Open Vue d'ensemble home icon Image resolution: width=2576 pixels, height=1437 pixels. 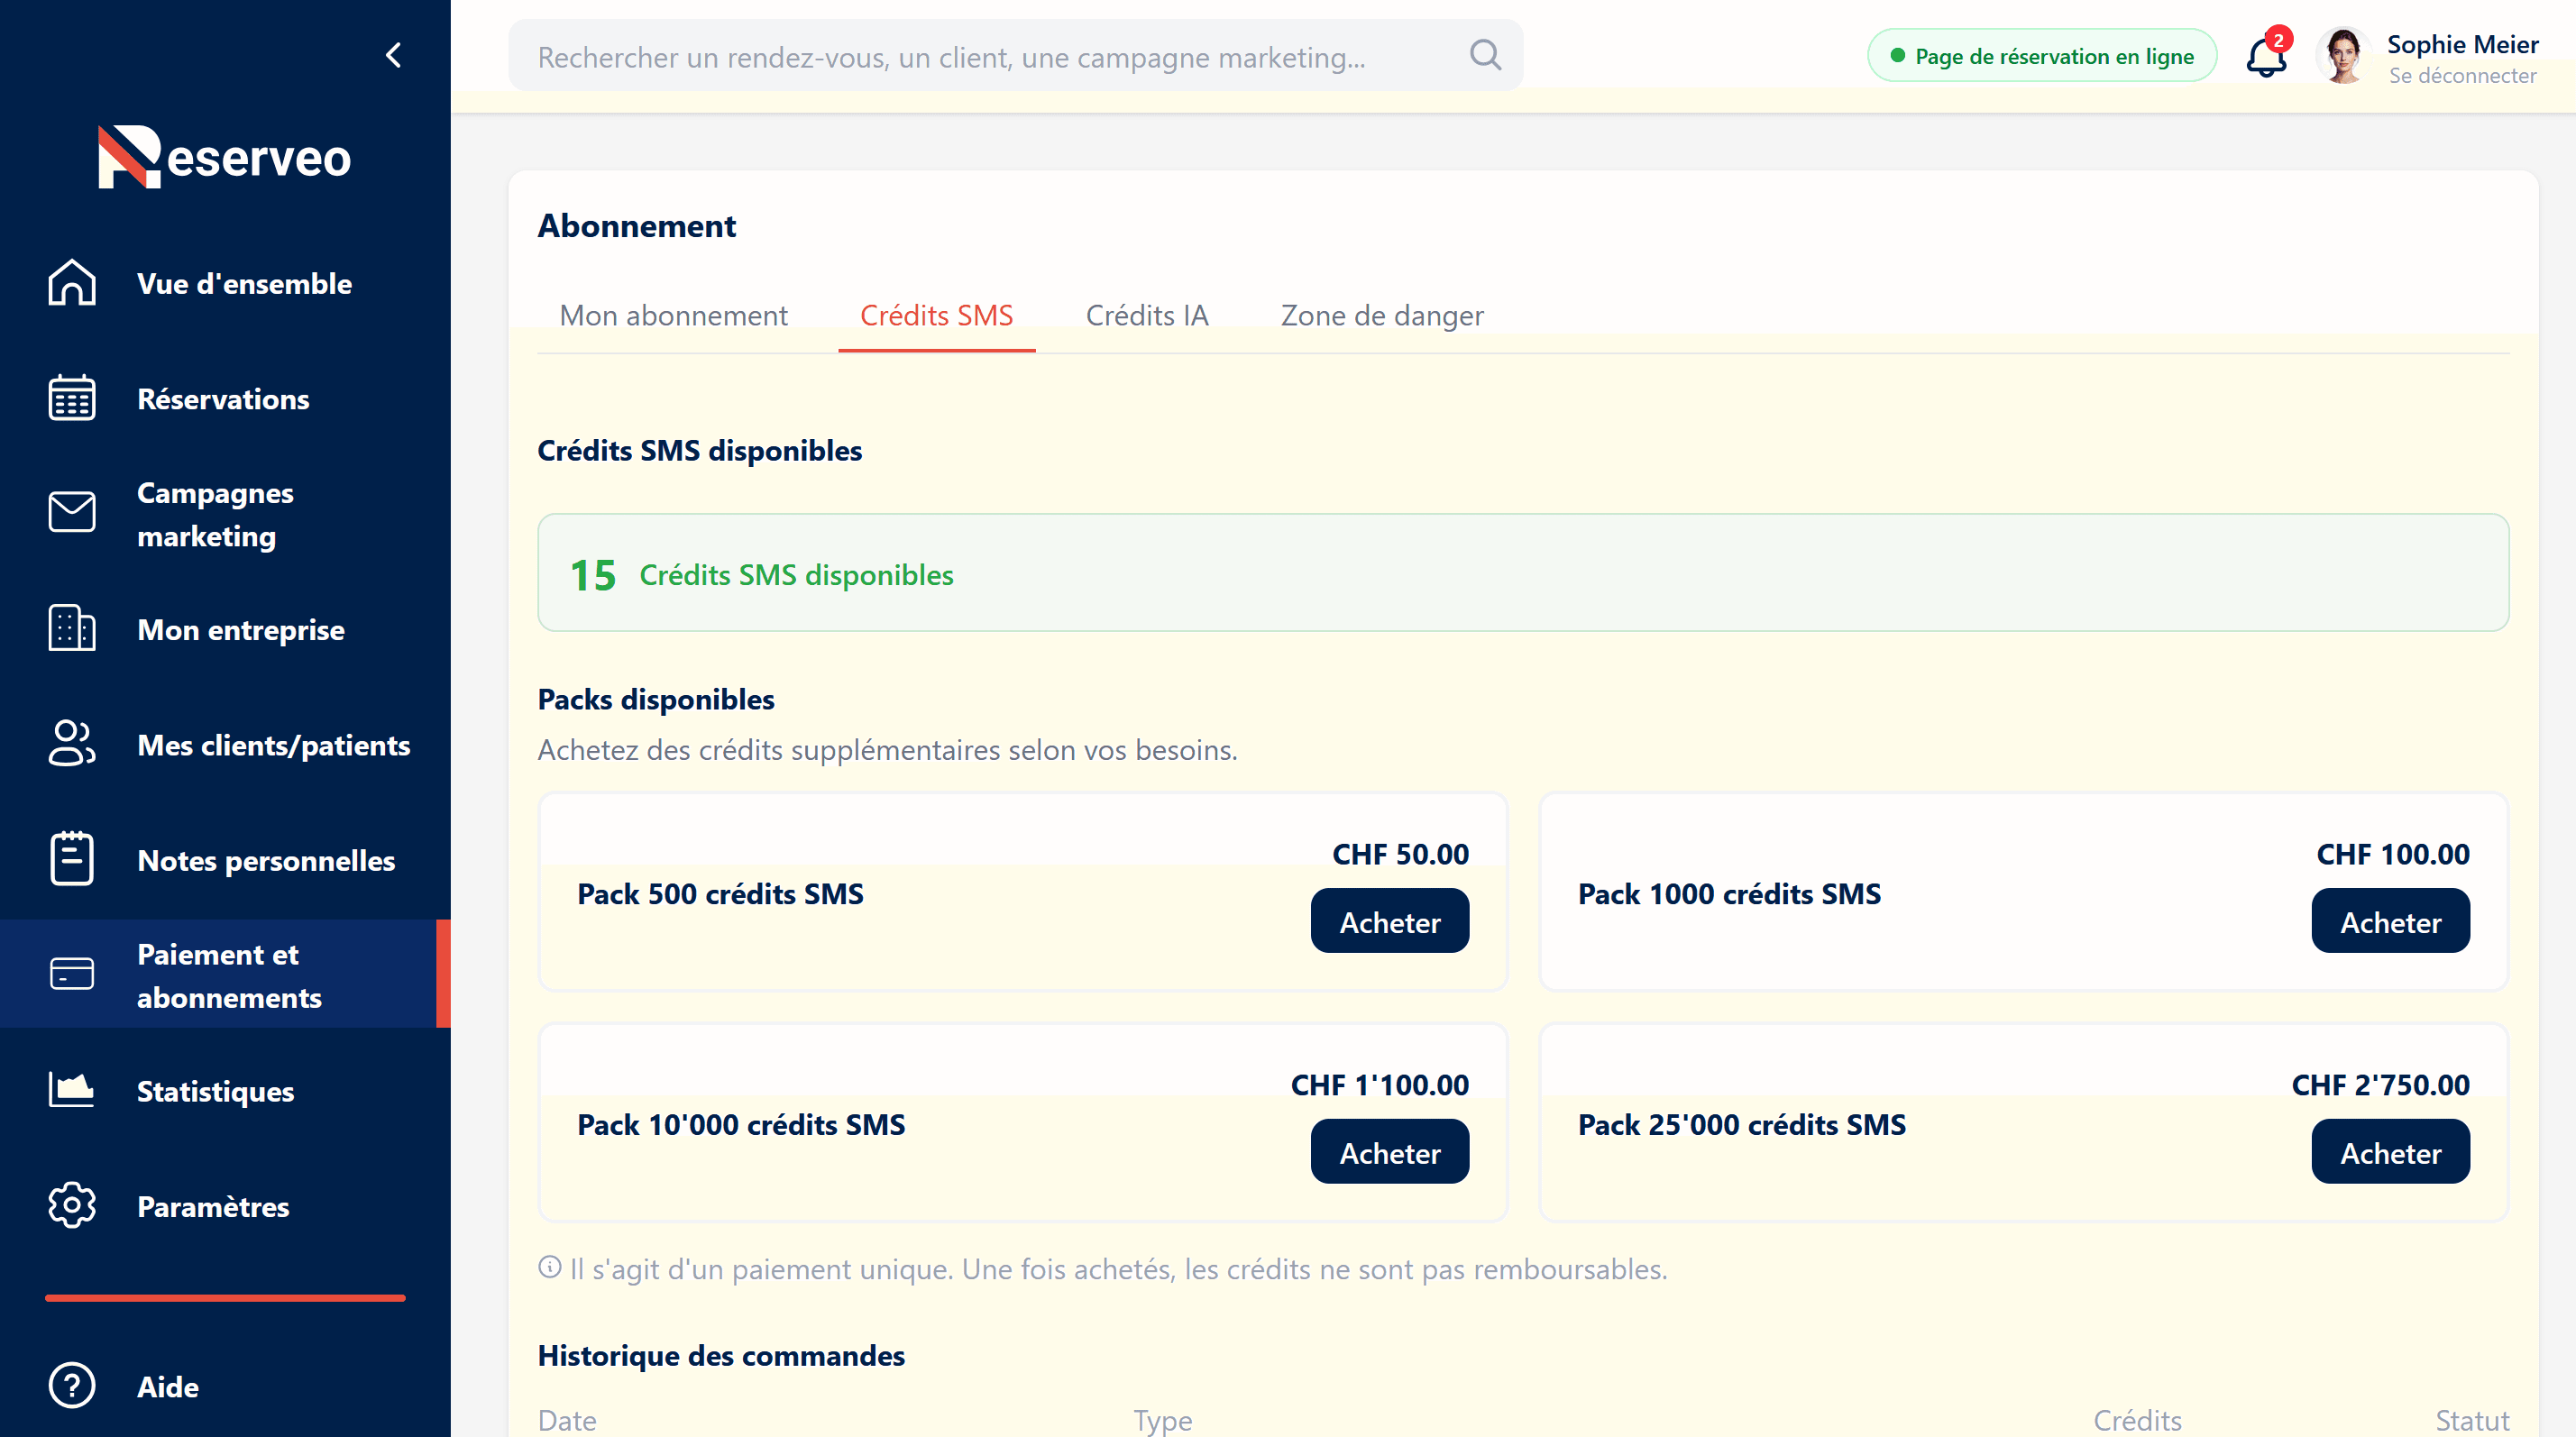coord(72,283)
